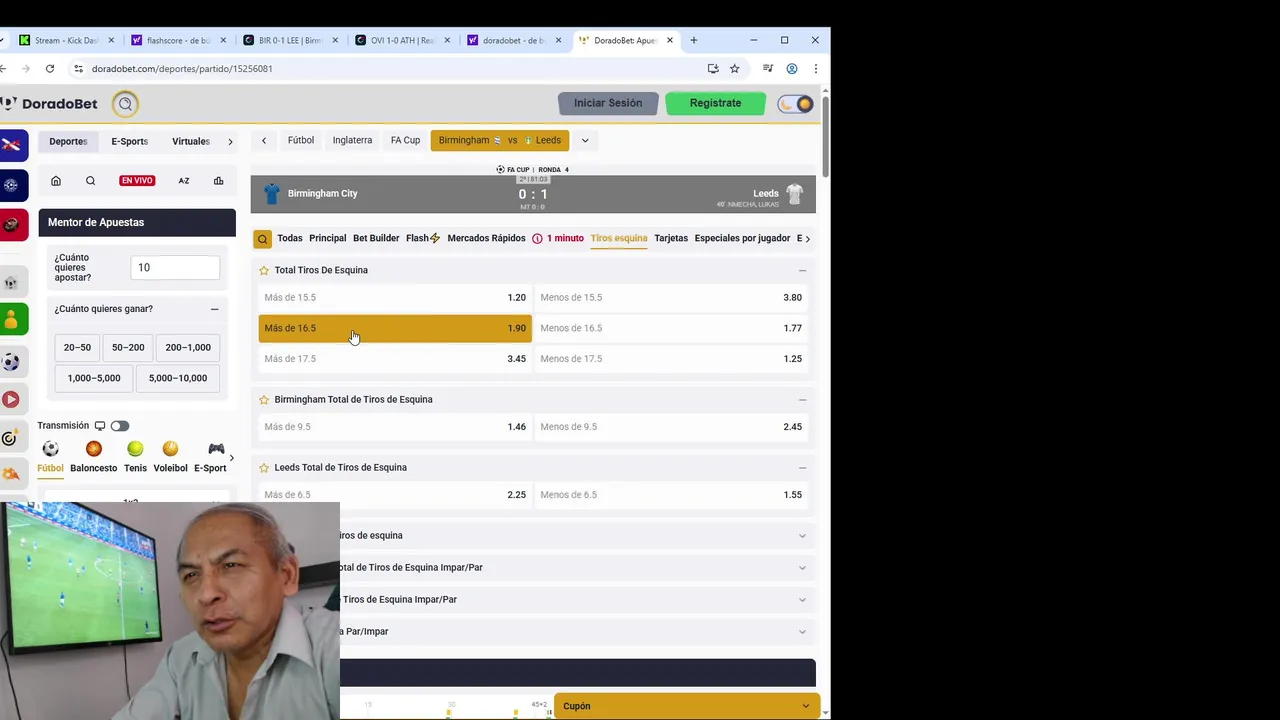Show more sport icons after E-Sport
1280x720 pixels.
click(x=232, y=458)
